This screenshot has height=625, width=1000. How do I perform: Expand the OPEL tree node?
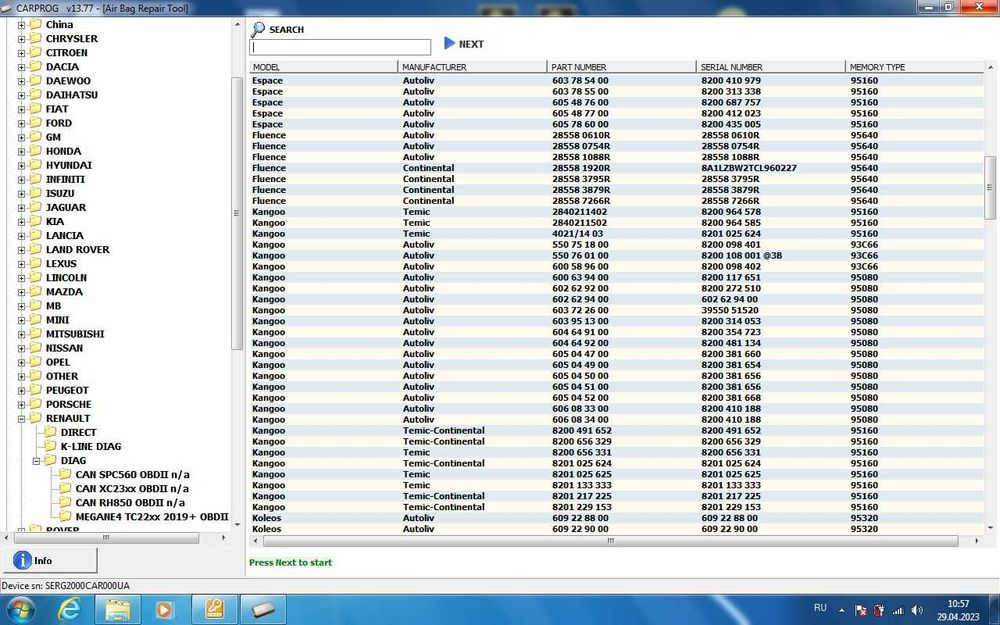click(x=21, y=362)
